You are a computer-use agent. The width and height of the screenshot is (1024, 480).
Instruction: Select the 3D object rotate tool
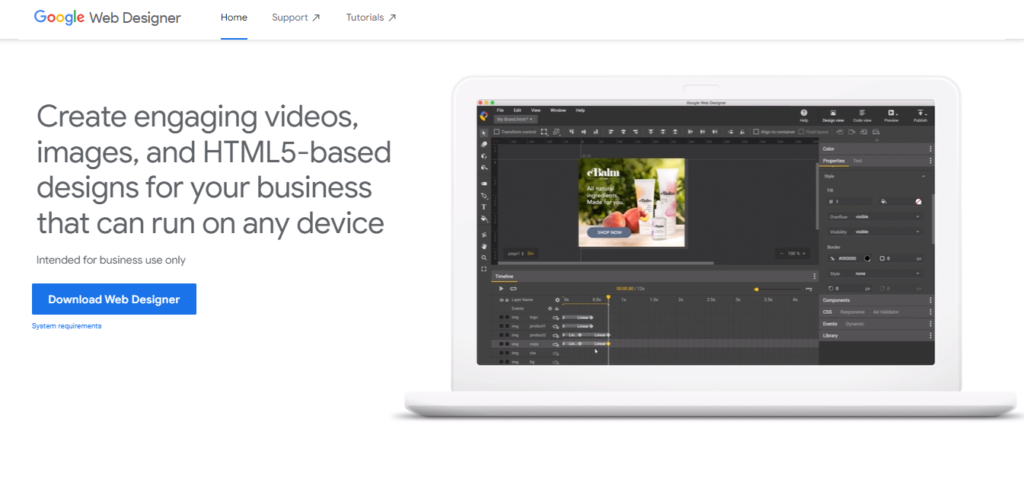tap(484, 156)
